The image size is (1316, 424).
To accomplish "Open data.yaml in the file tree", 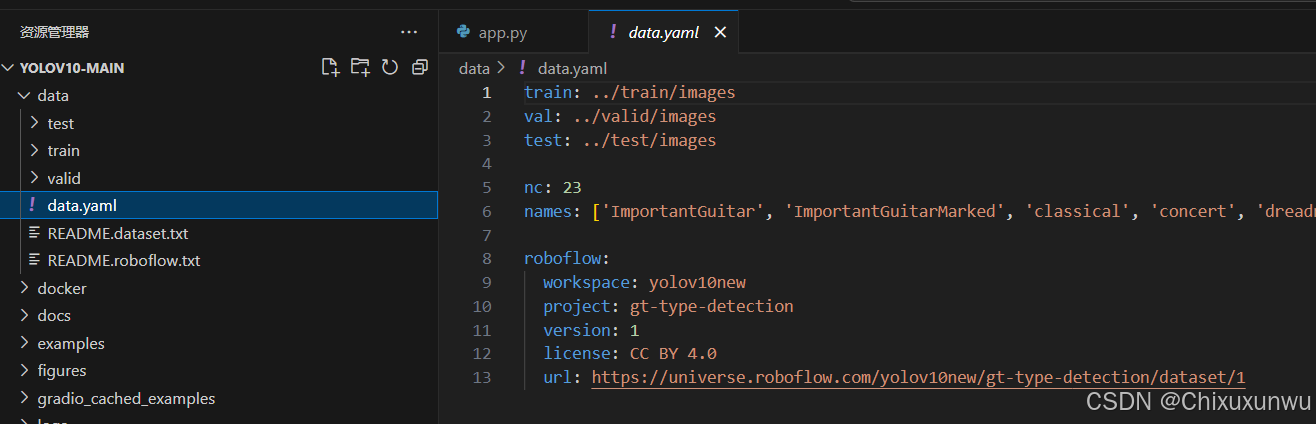I will [219, 205].
